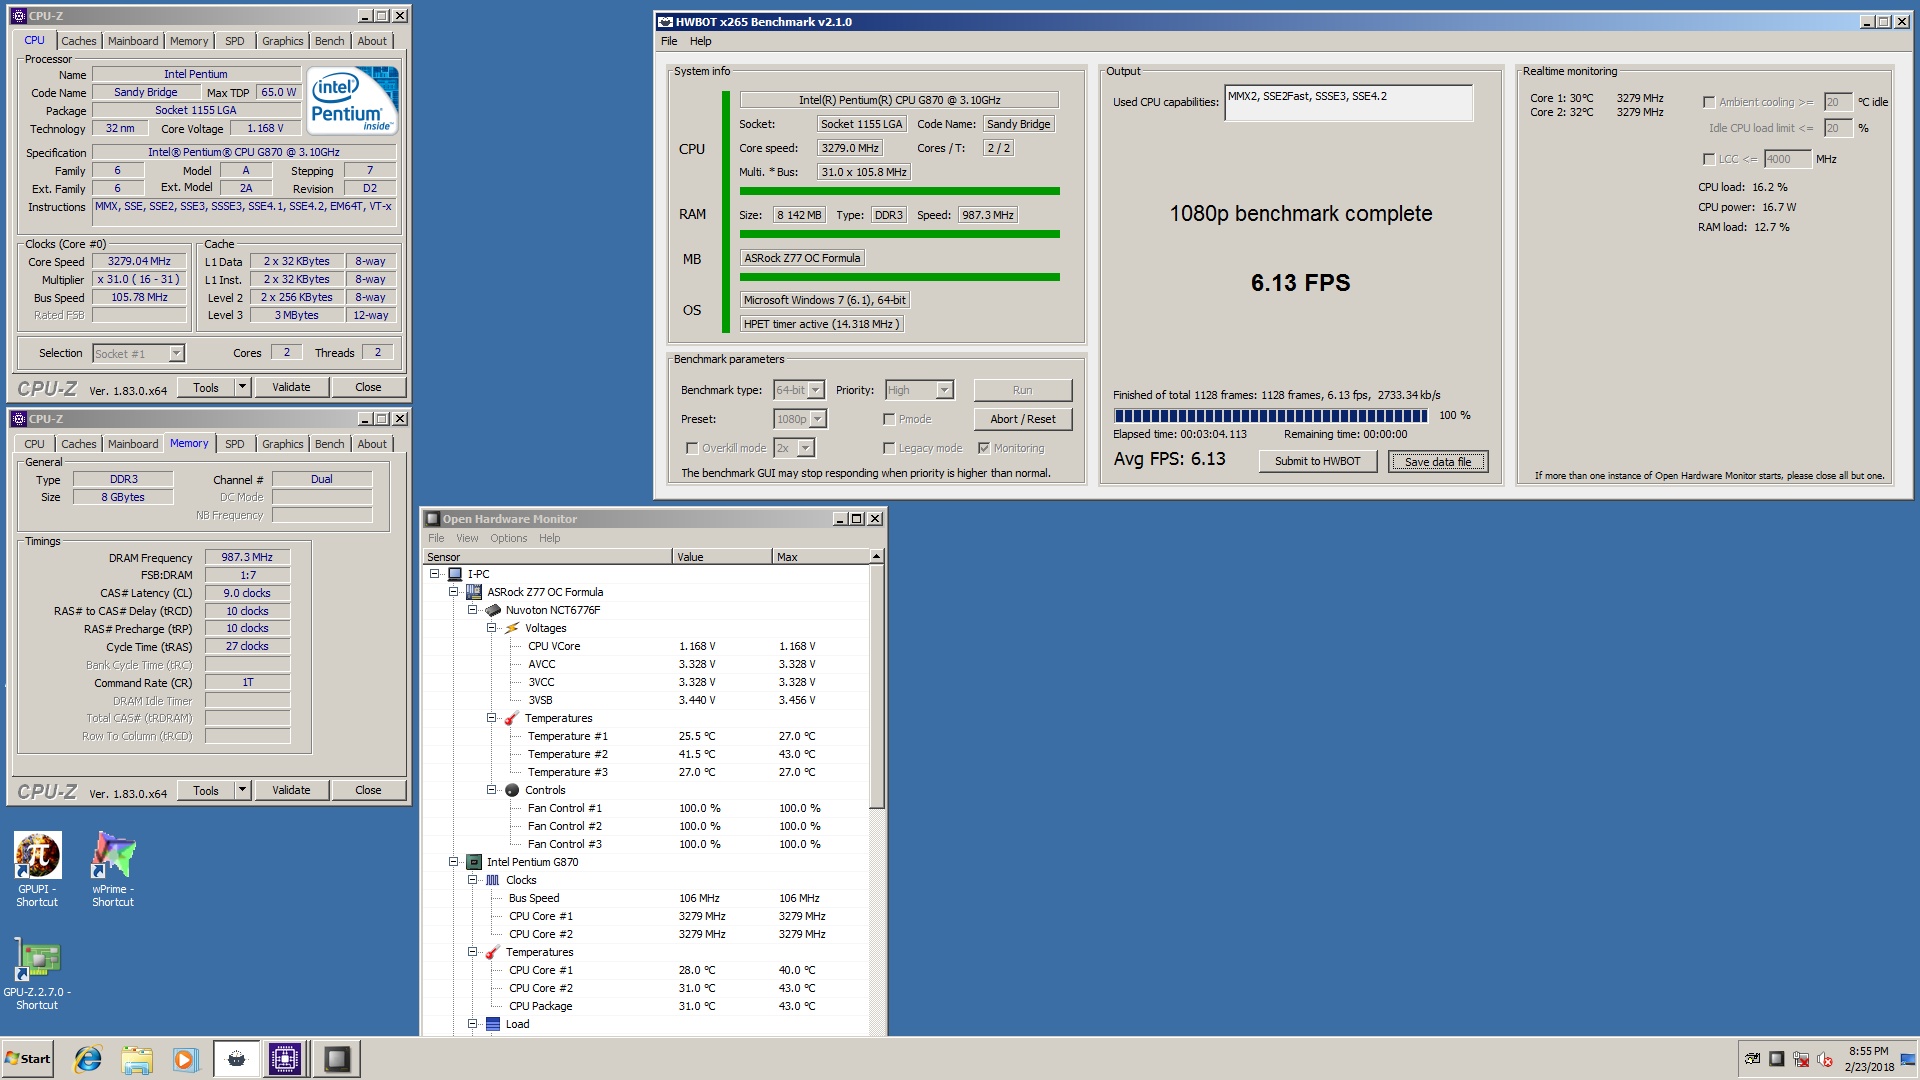Click benchmark progress bar at 100%

pyautogui.click(x=1271, y=416)
